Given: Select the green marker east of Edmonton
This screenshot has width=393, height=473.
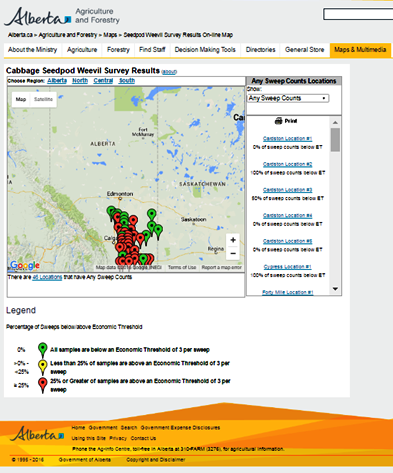Looking at the screenshot, I should point(152,214).
